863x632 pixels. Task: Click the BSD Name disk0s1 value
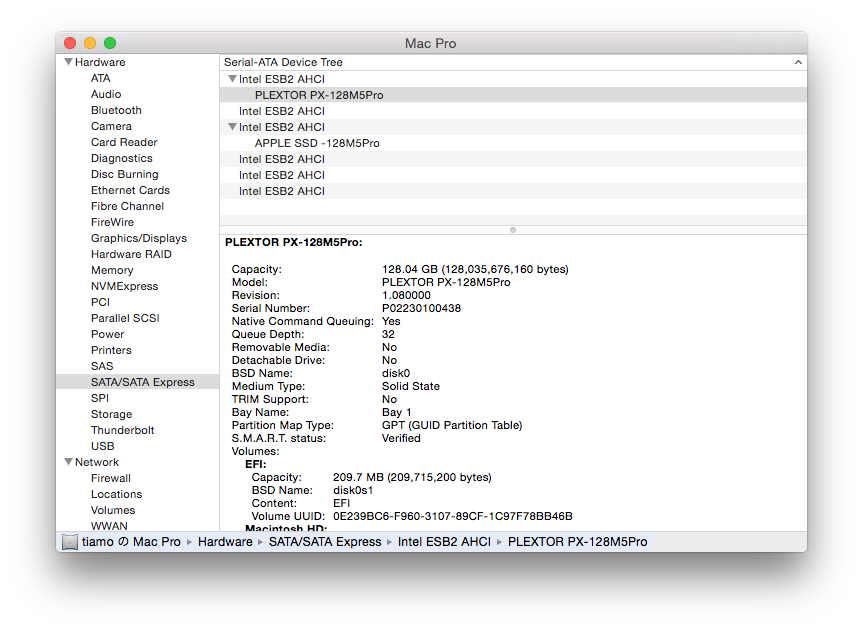coord(353,490)
